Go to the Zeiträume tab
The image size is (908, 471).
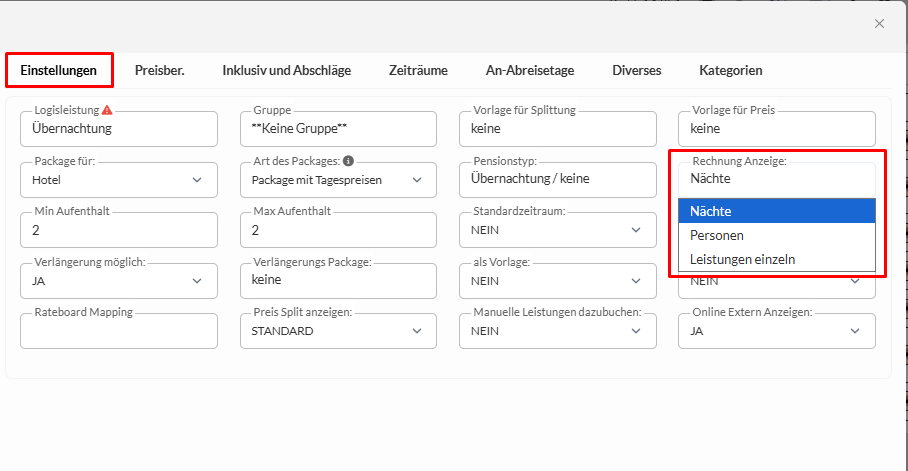[x=418, y=70]
